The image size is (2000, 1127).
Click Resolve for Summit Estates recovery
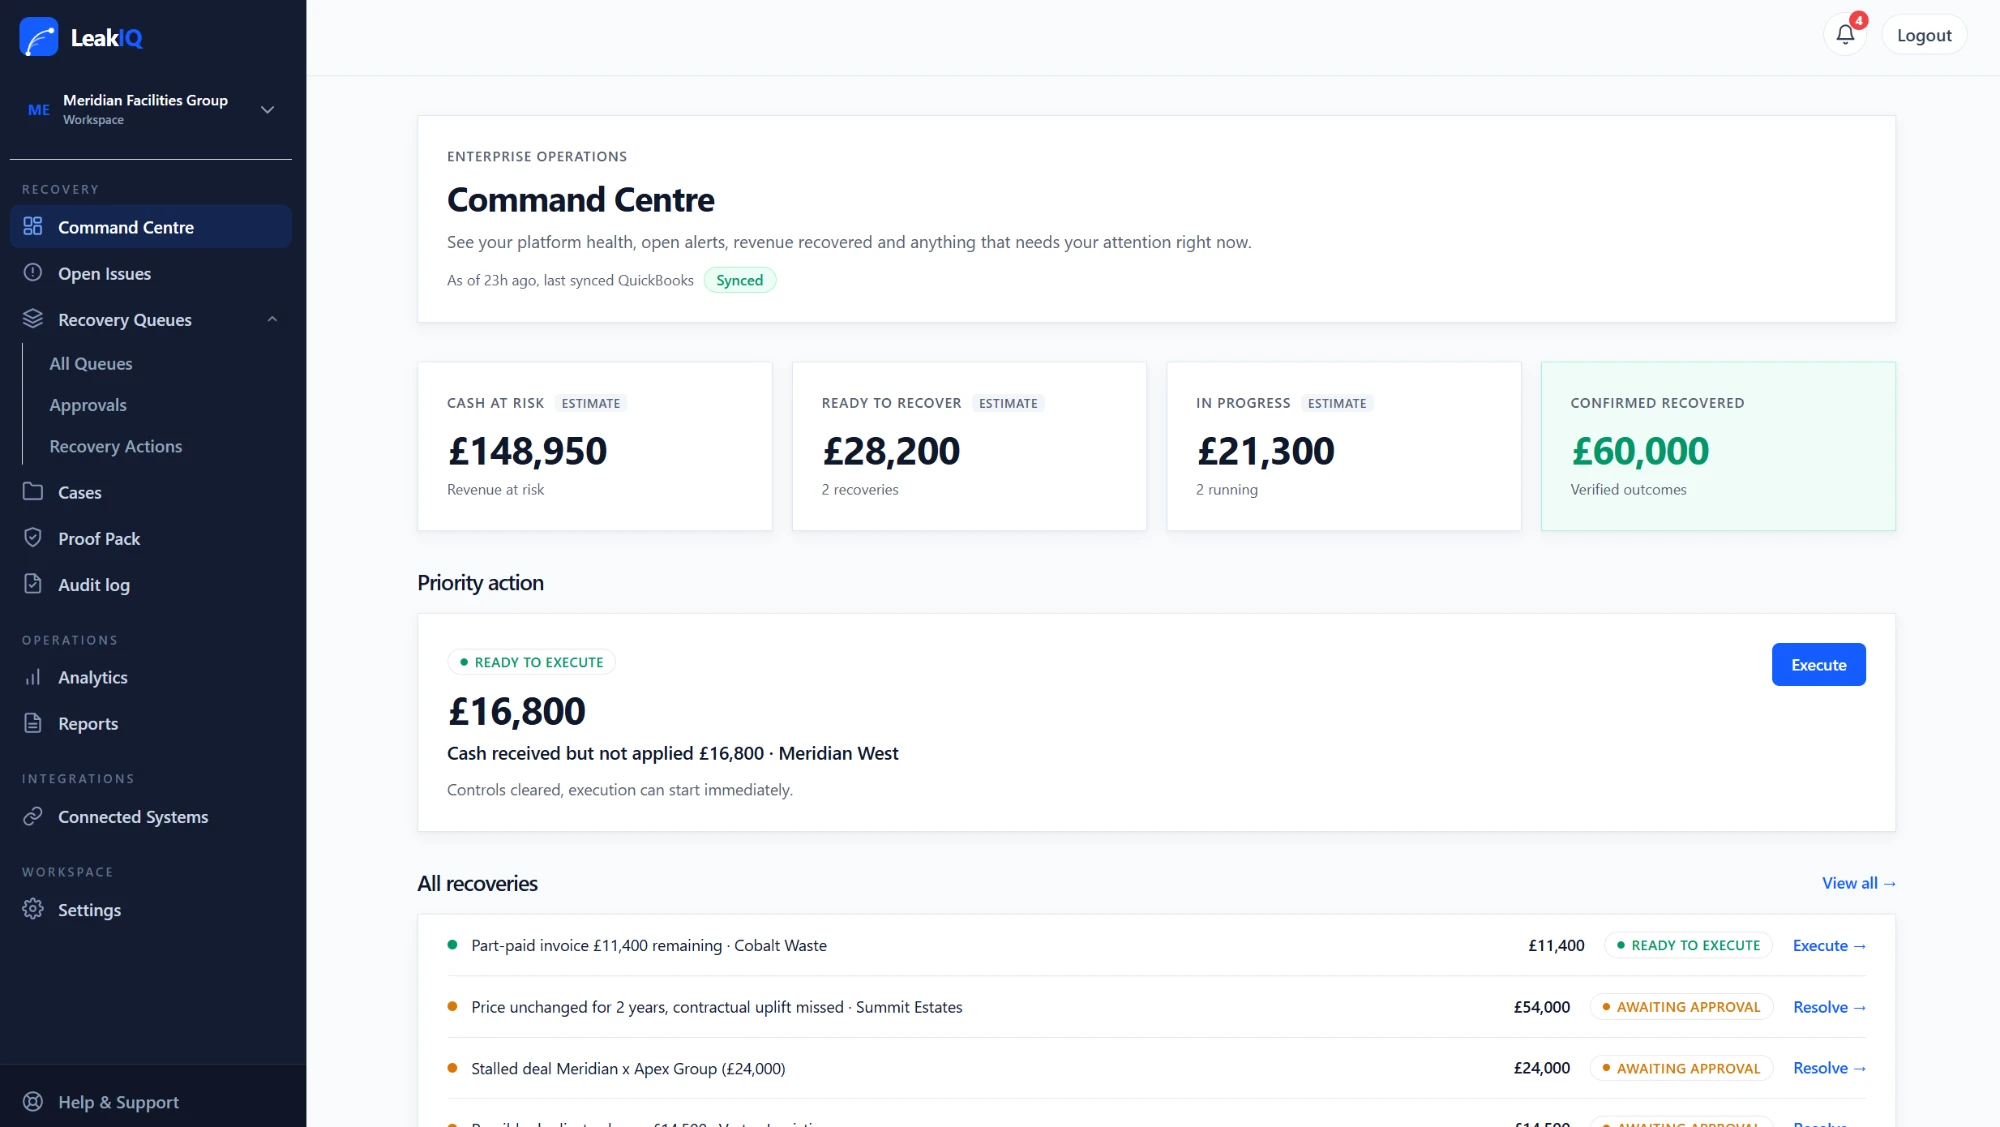pyautogui.click(x=1829, y=1007)
